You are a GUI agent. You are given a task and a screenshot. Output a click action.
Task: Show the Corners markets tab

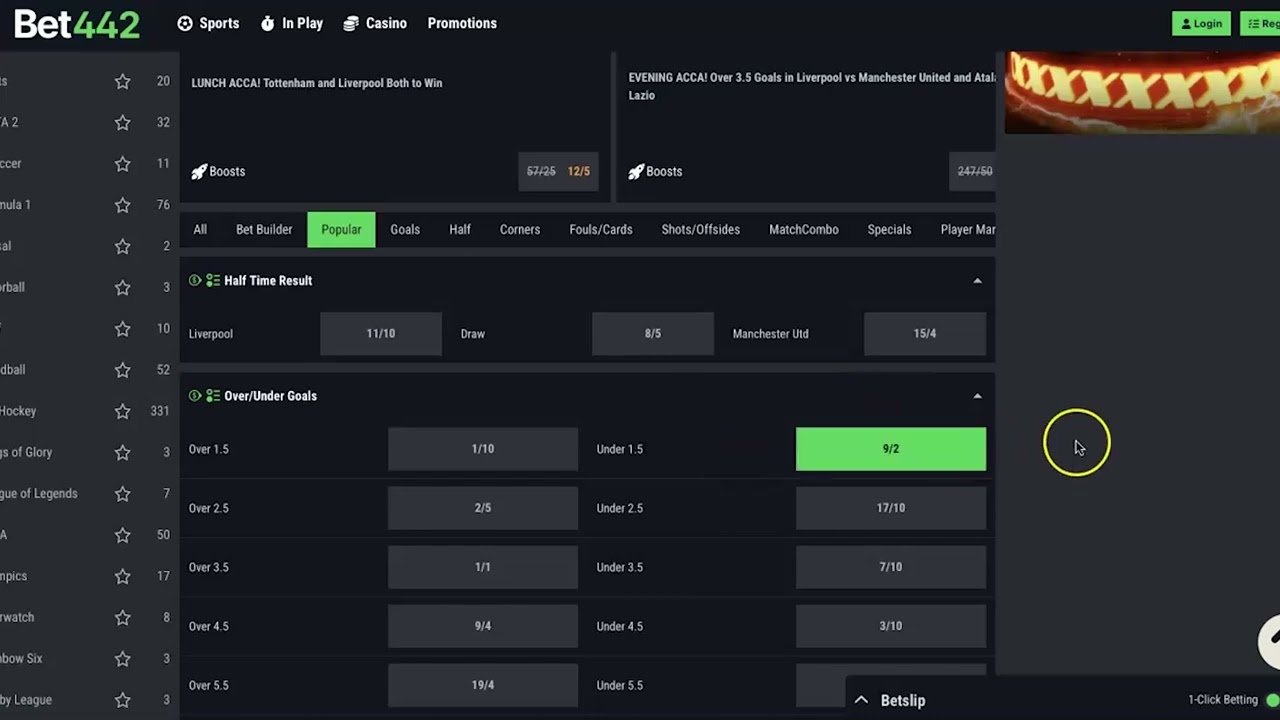pos(520,229)
